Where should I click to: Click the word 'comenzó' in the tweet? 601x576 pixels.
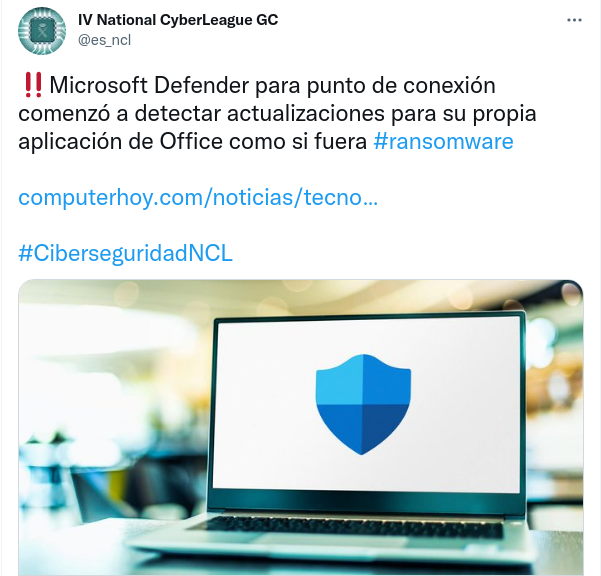tap(67, 113)
